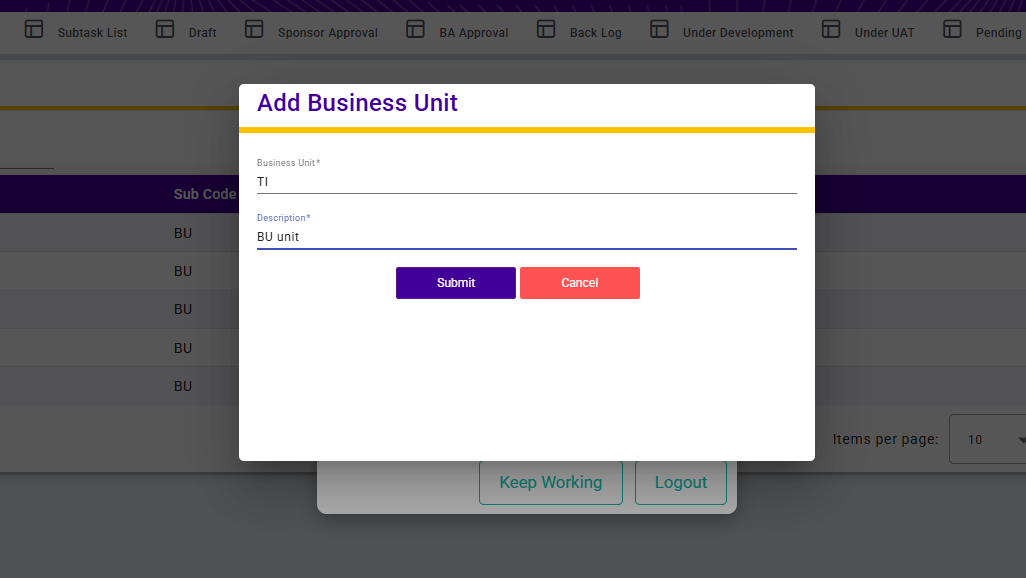
Task: Switch to the Under Development tab label
Action: click(x=737, y=33)
